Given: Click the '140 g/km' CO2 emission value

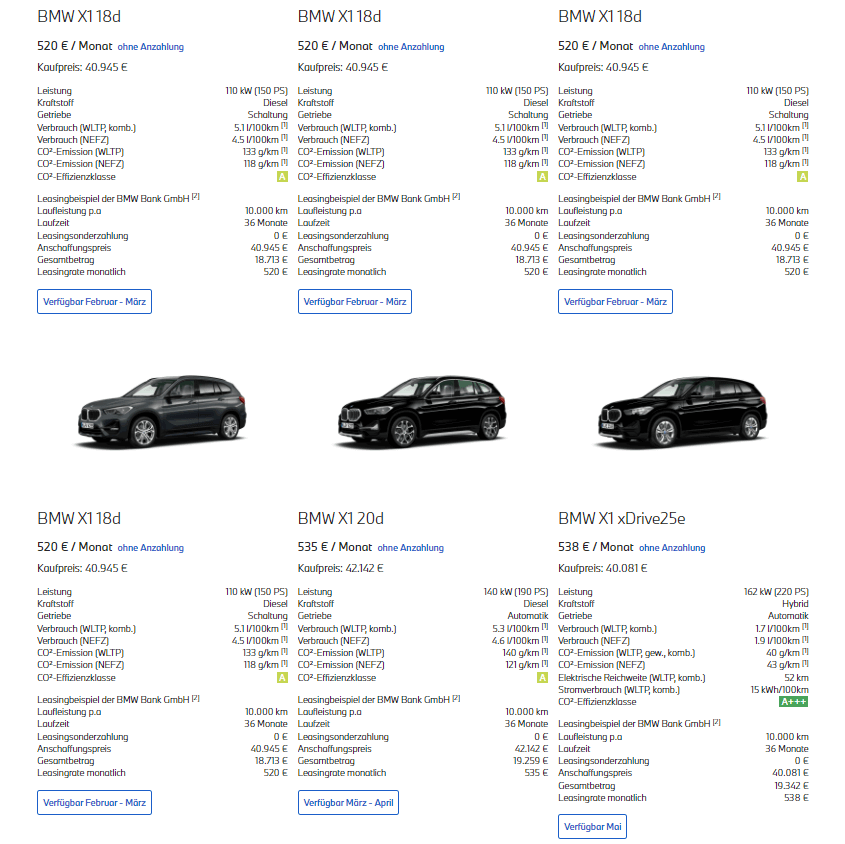Looking at the screenshot, I should [521, 653].
